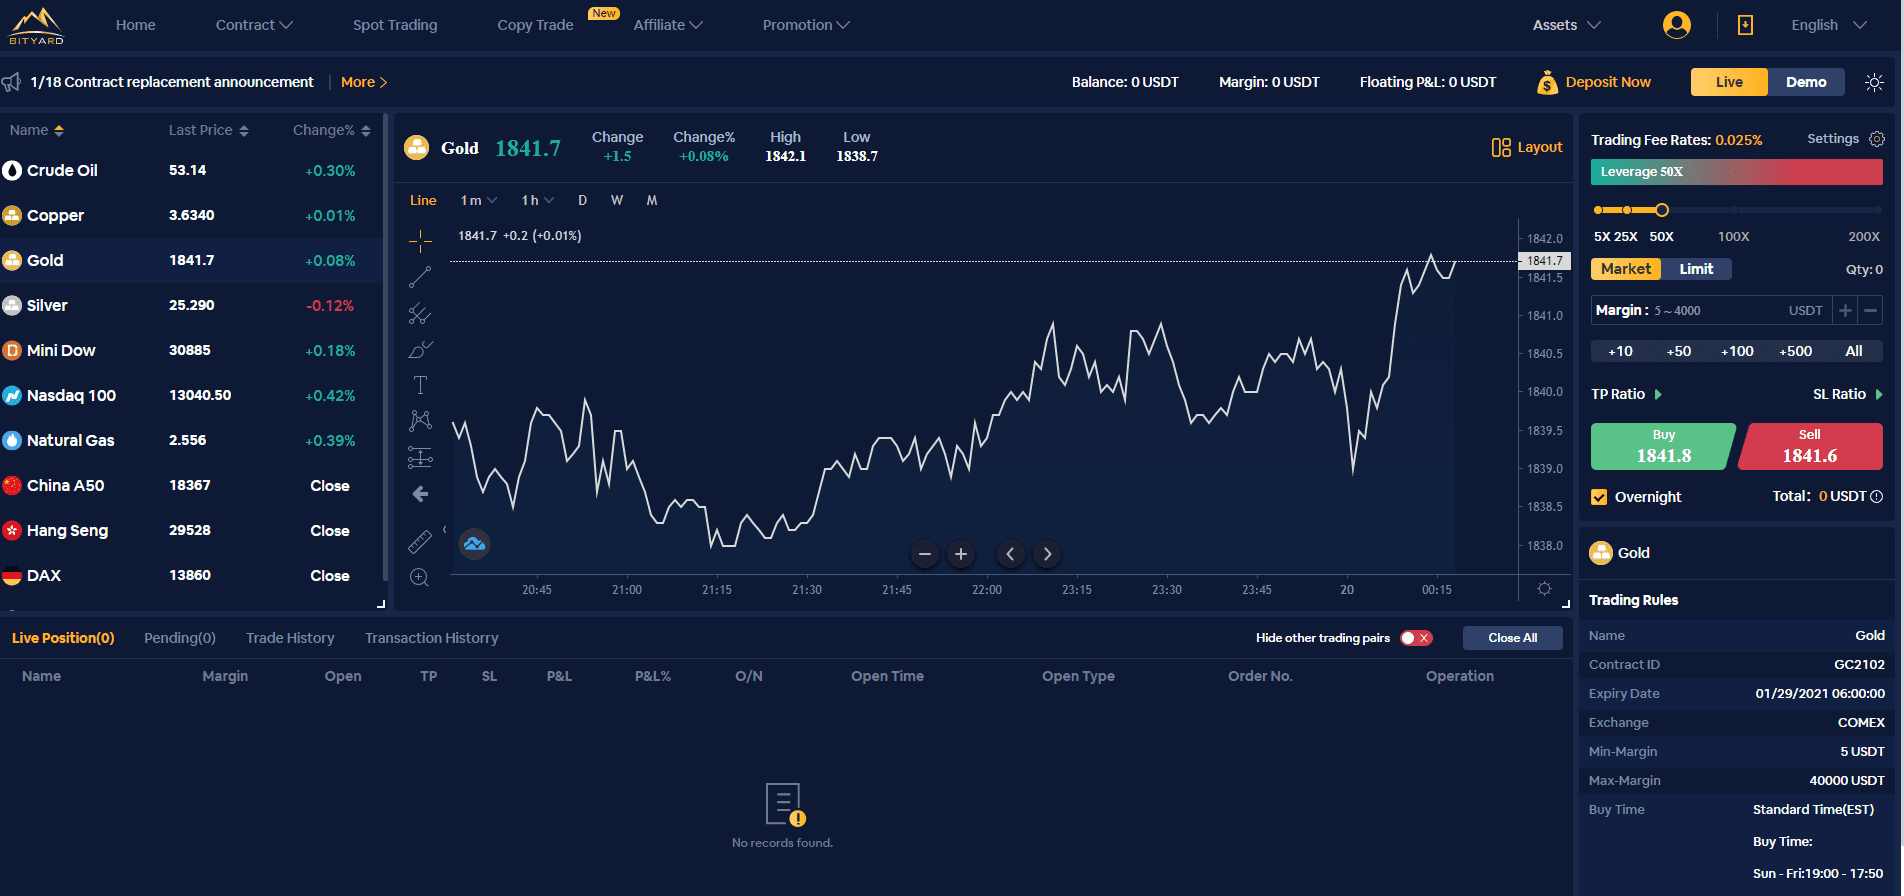Switch theme with the sun icon
1904x896 pixels.
click(1874, 82)
